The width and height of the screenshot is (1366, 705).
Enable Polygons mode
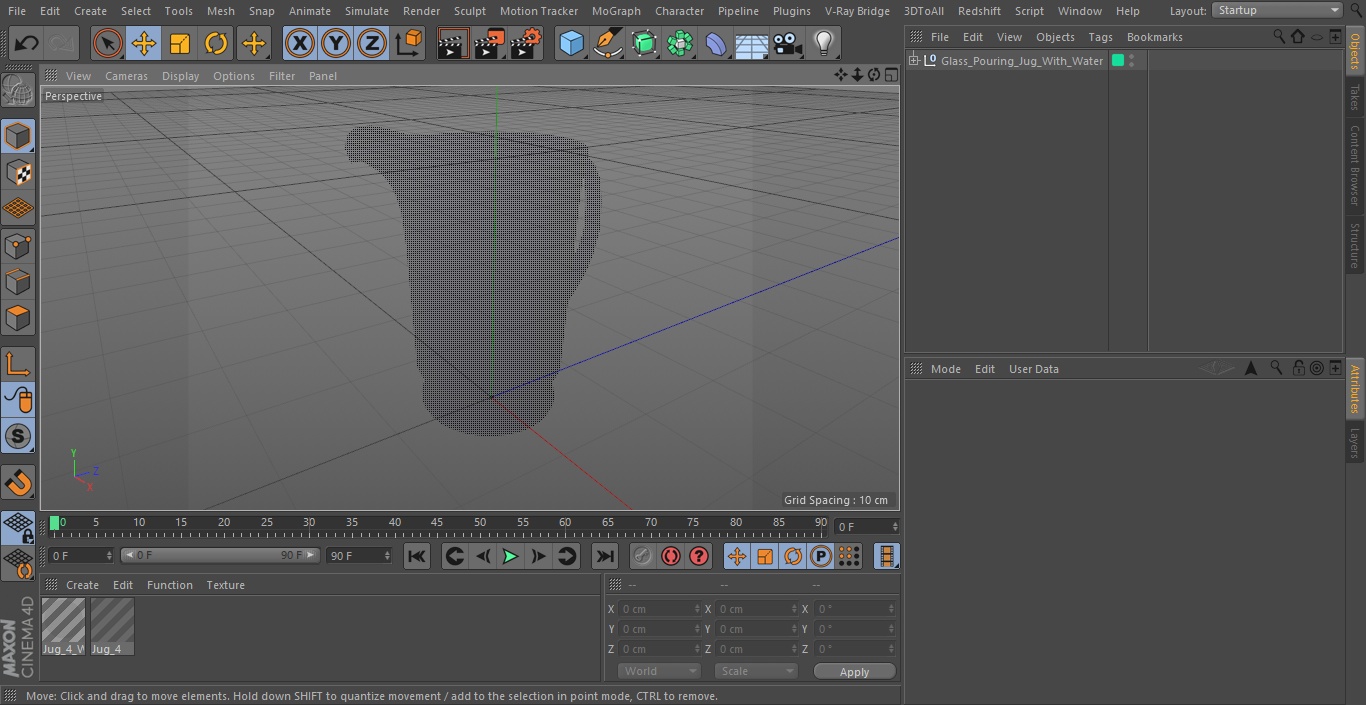(18, 318)
